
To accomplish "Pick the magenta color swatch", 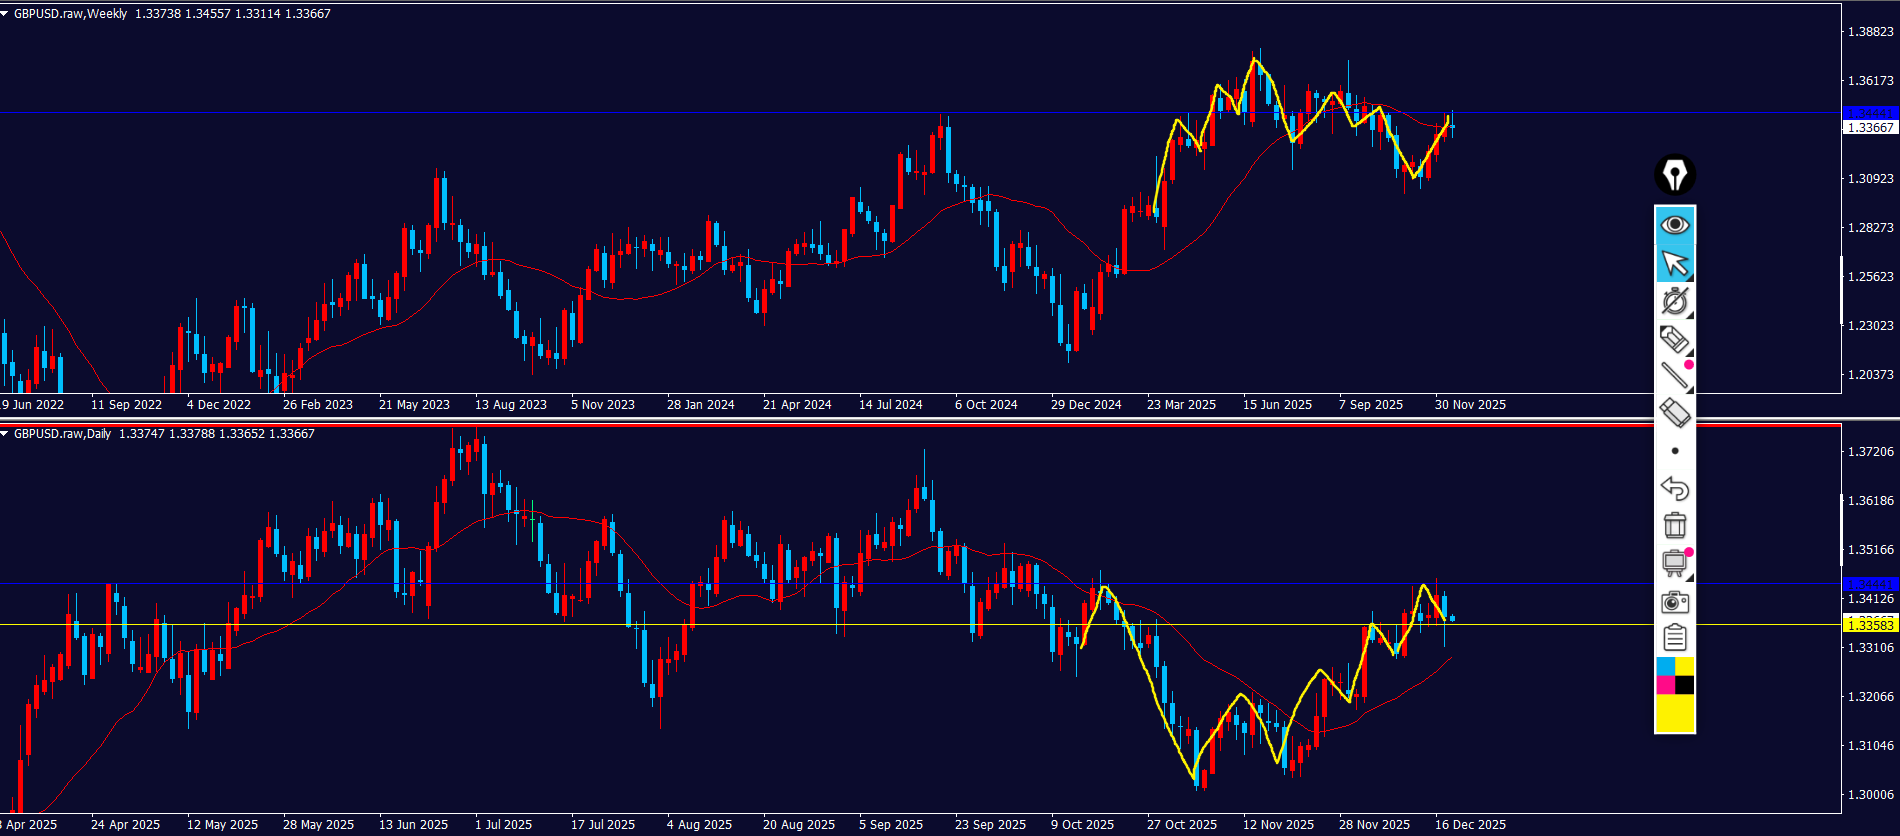I will click(x=1665, y=685).
